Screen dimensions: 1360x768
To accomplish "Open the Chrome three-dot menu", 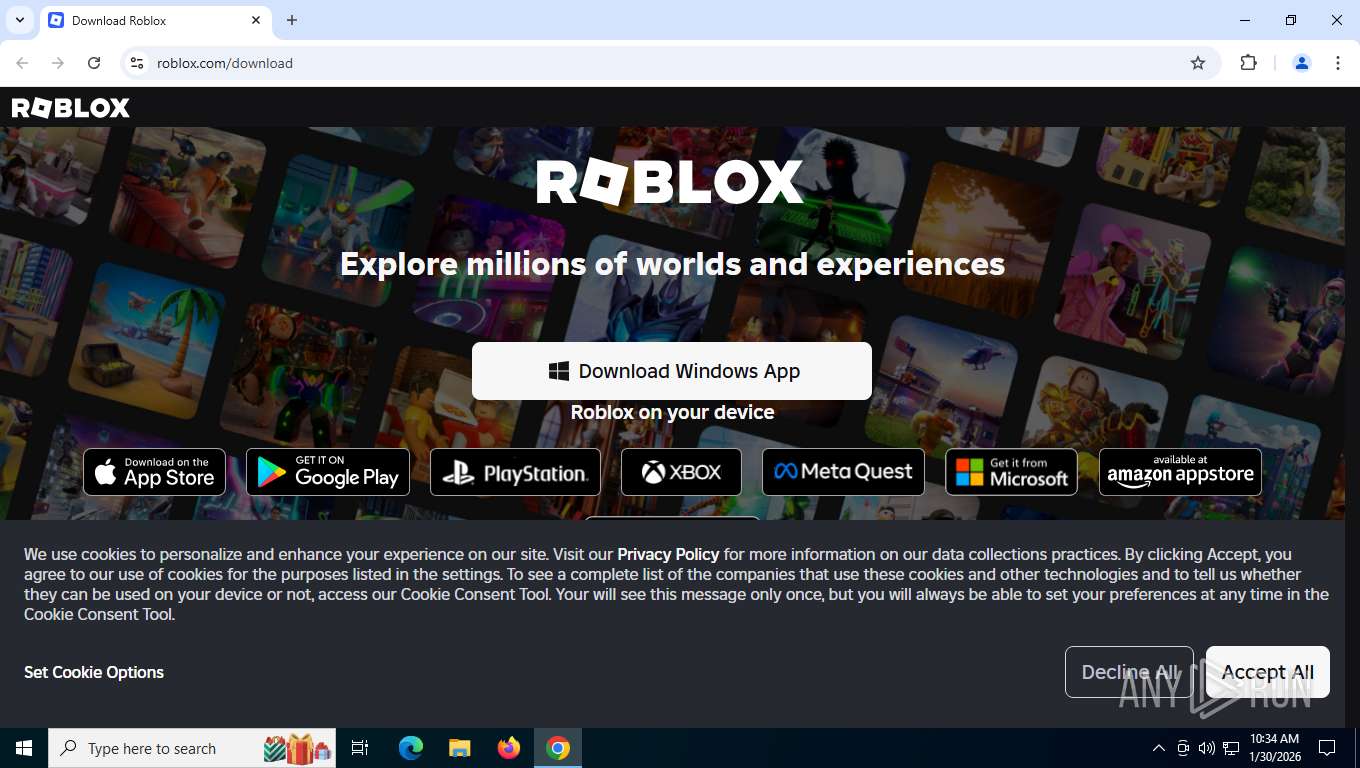I will (x=1338, y=63).
